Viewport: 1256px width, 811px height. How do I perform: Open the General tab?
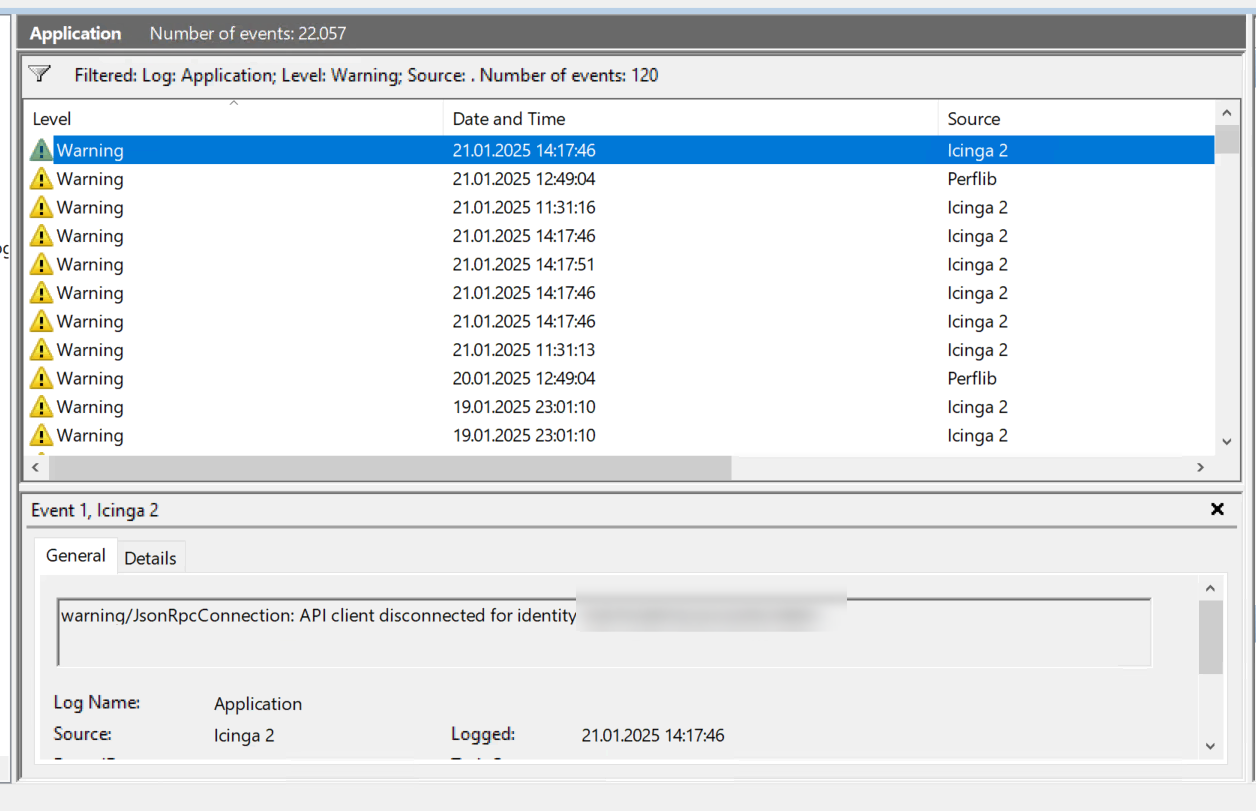tap(76, 556)
